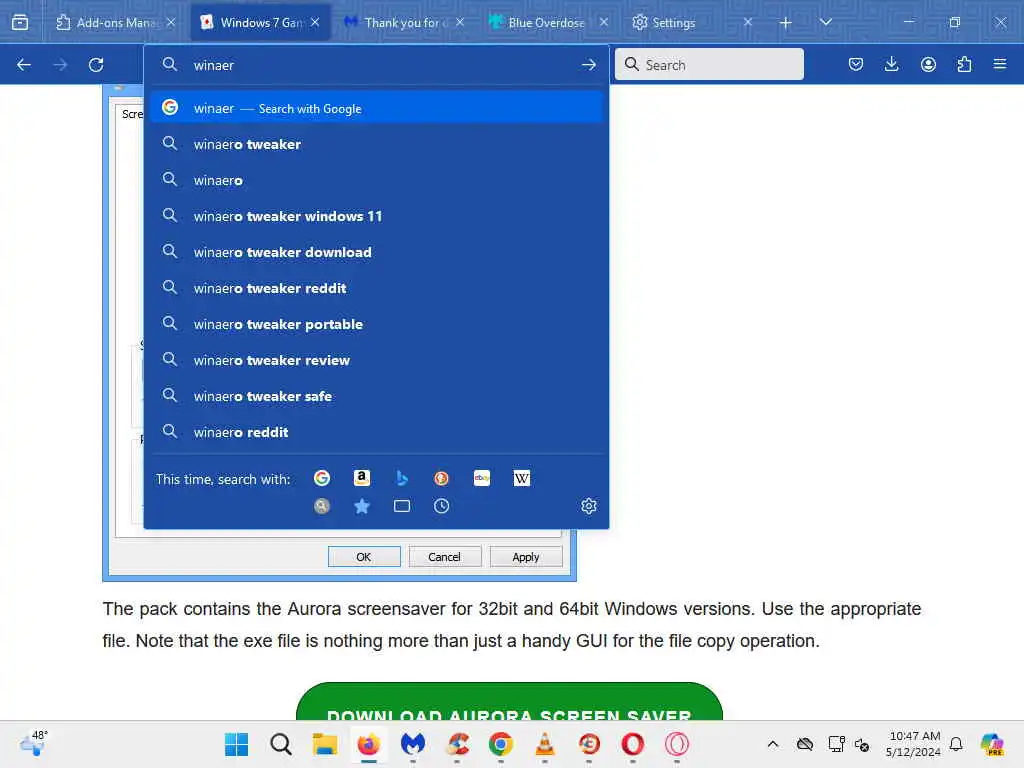The height and width of the screenshot is (768, 1024).
Task: Close the Add-ons Manager tab
Action: point(171,22)
